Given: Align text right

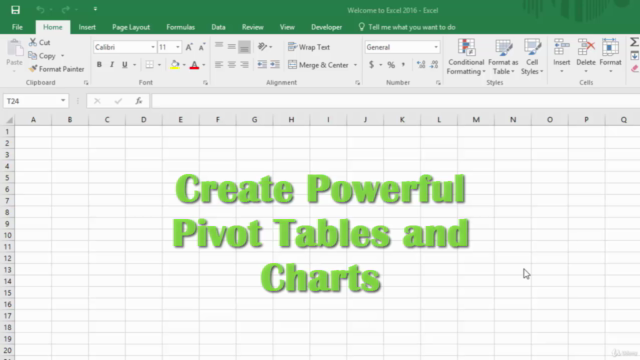Looking at the screenshot, I should (x=244, y=64).
